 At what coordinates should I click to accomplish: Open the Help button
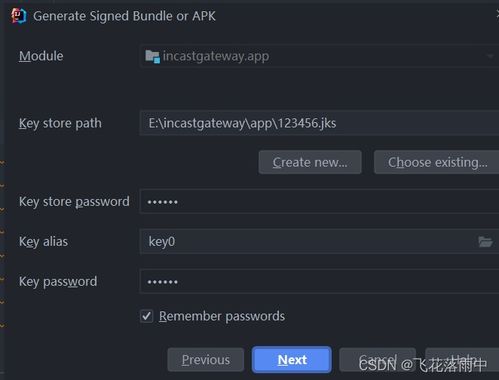(x=462, y=360)
